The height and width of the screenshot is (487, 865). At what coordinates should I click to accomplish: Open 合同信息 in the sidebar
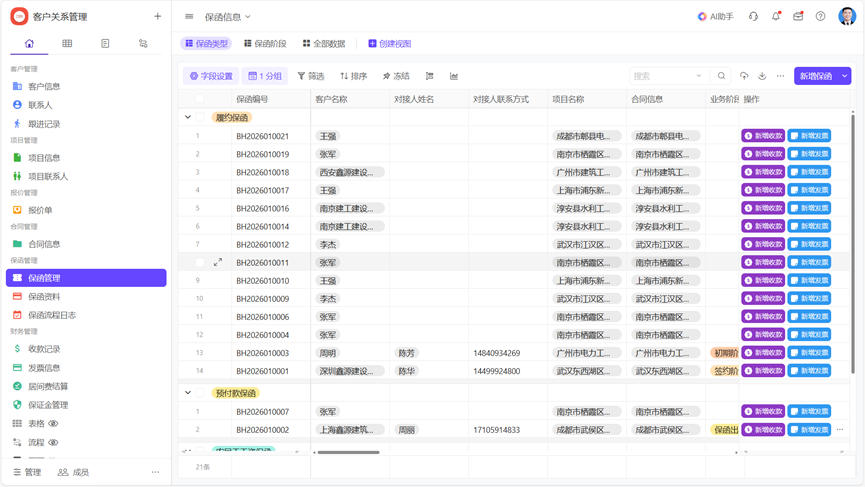coord(44,244)
